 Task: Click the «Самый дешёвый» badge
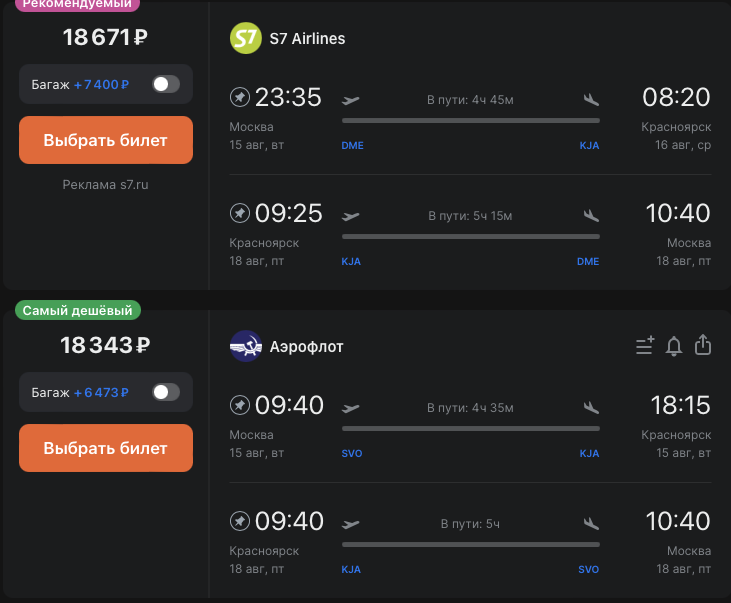[78, 311]
